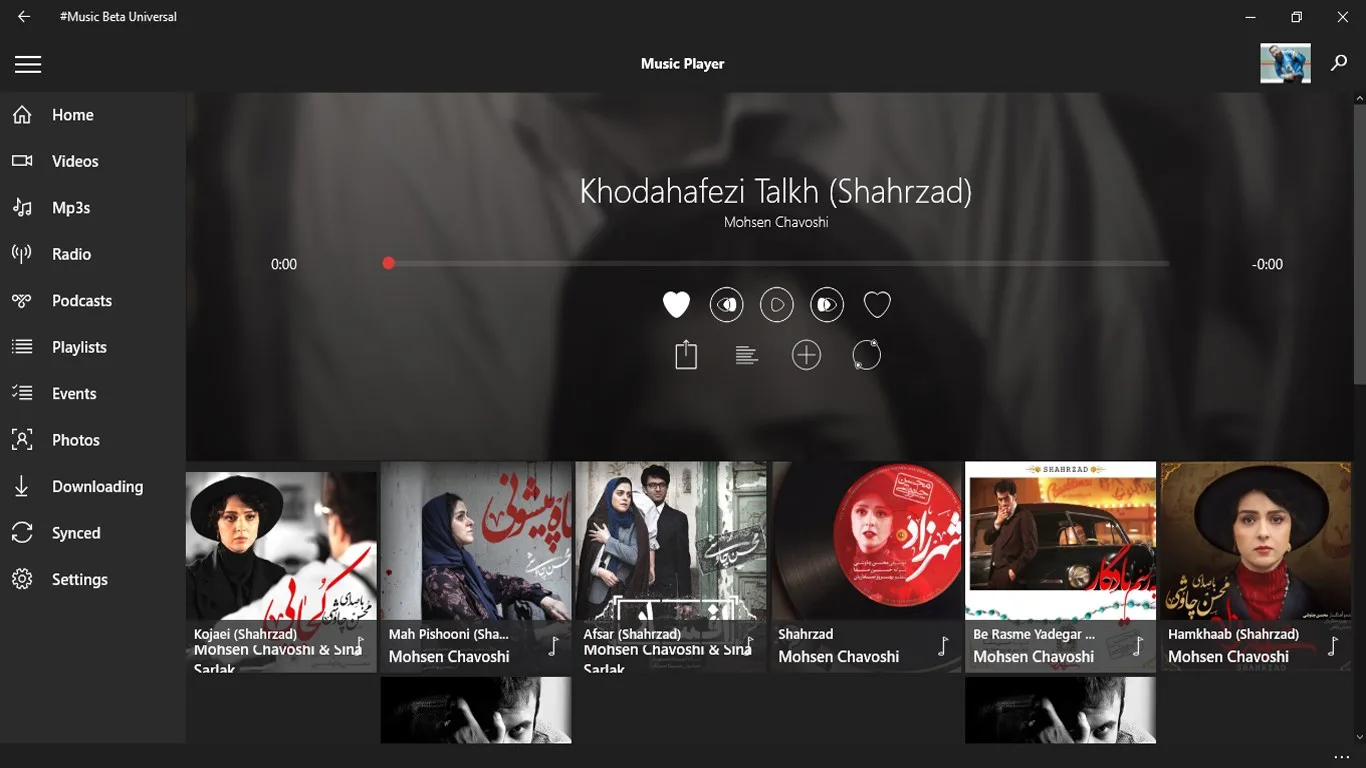Open the user profile avatar
The image size is (1366, 768).
[x=1285, y=63]
